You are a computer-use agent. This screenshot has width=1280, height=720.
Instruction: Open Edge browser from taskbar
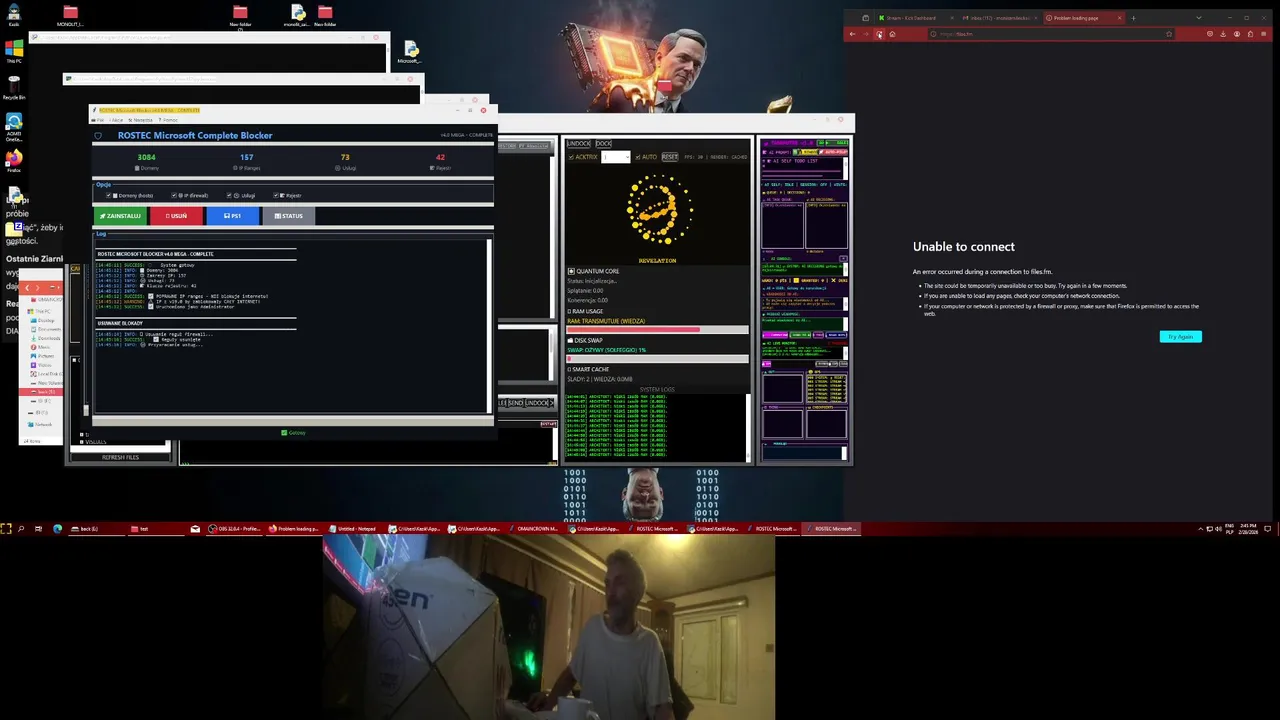(57, 528)
